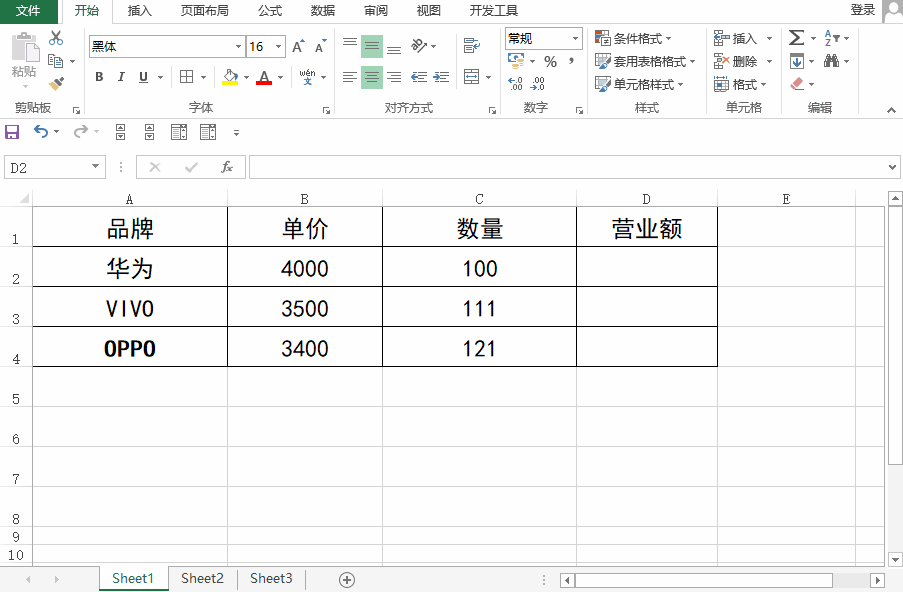Add a new sheet with plus button
The width and height of the screenshot is (903, 592).
pos(347,580)
